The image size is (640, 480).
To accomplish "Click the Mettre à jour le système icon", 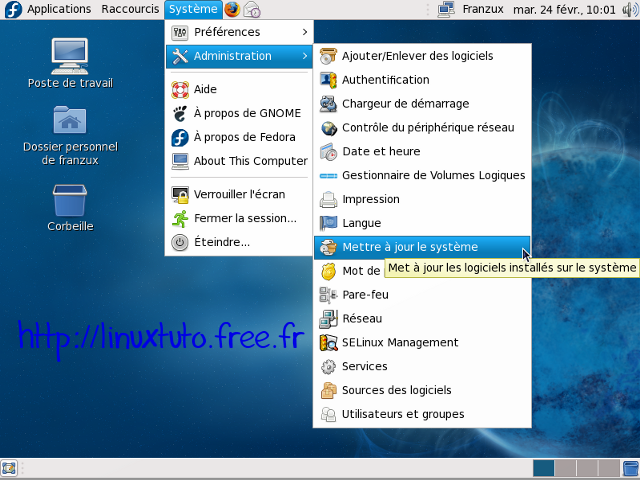I will pos(328,247).
